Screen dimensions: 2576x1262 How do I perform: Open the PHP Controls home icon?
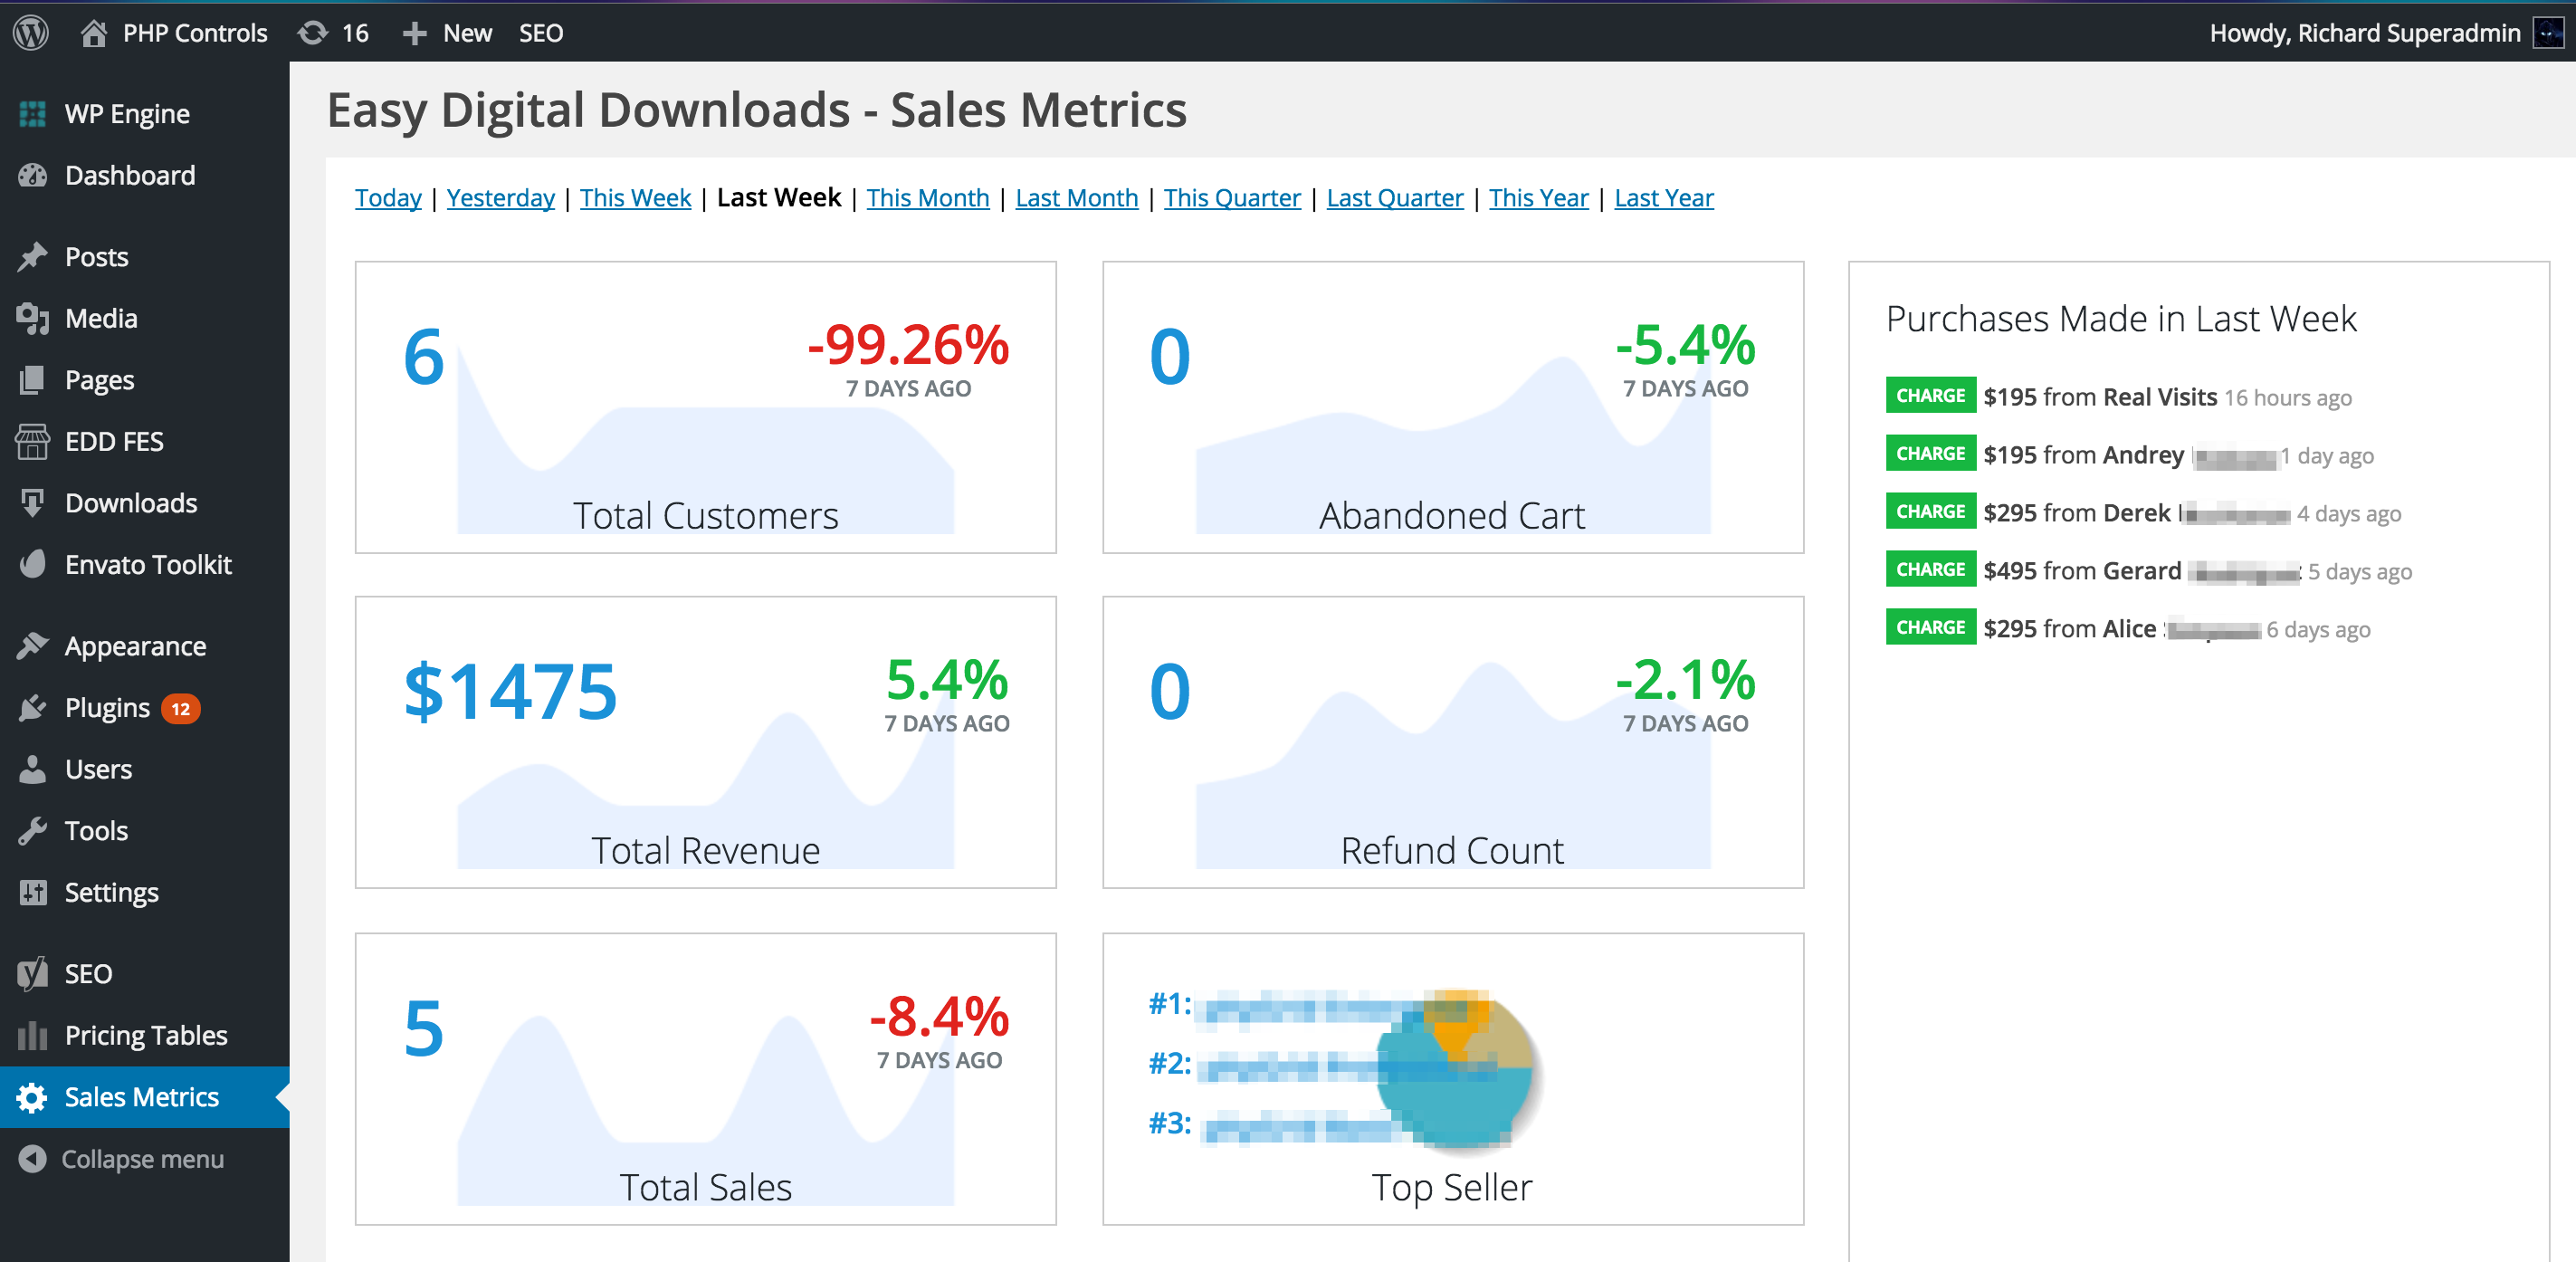(x=93, y=33)
